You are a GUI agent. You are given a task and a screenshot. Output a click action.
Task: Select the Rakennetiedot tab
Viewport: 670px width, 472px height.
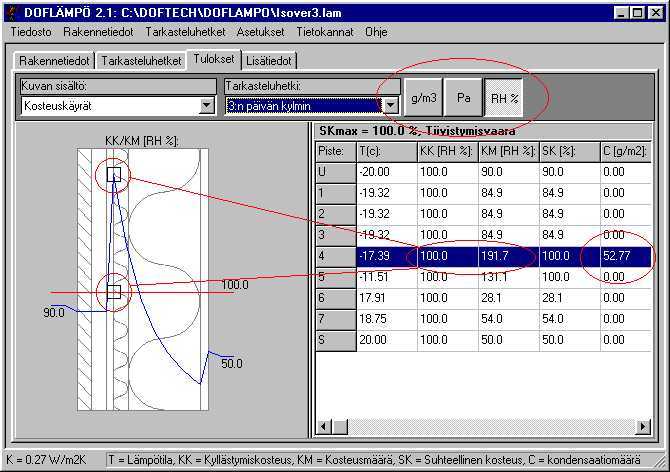(55, 61)
